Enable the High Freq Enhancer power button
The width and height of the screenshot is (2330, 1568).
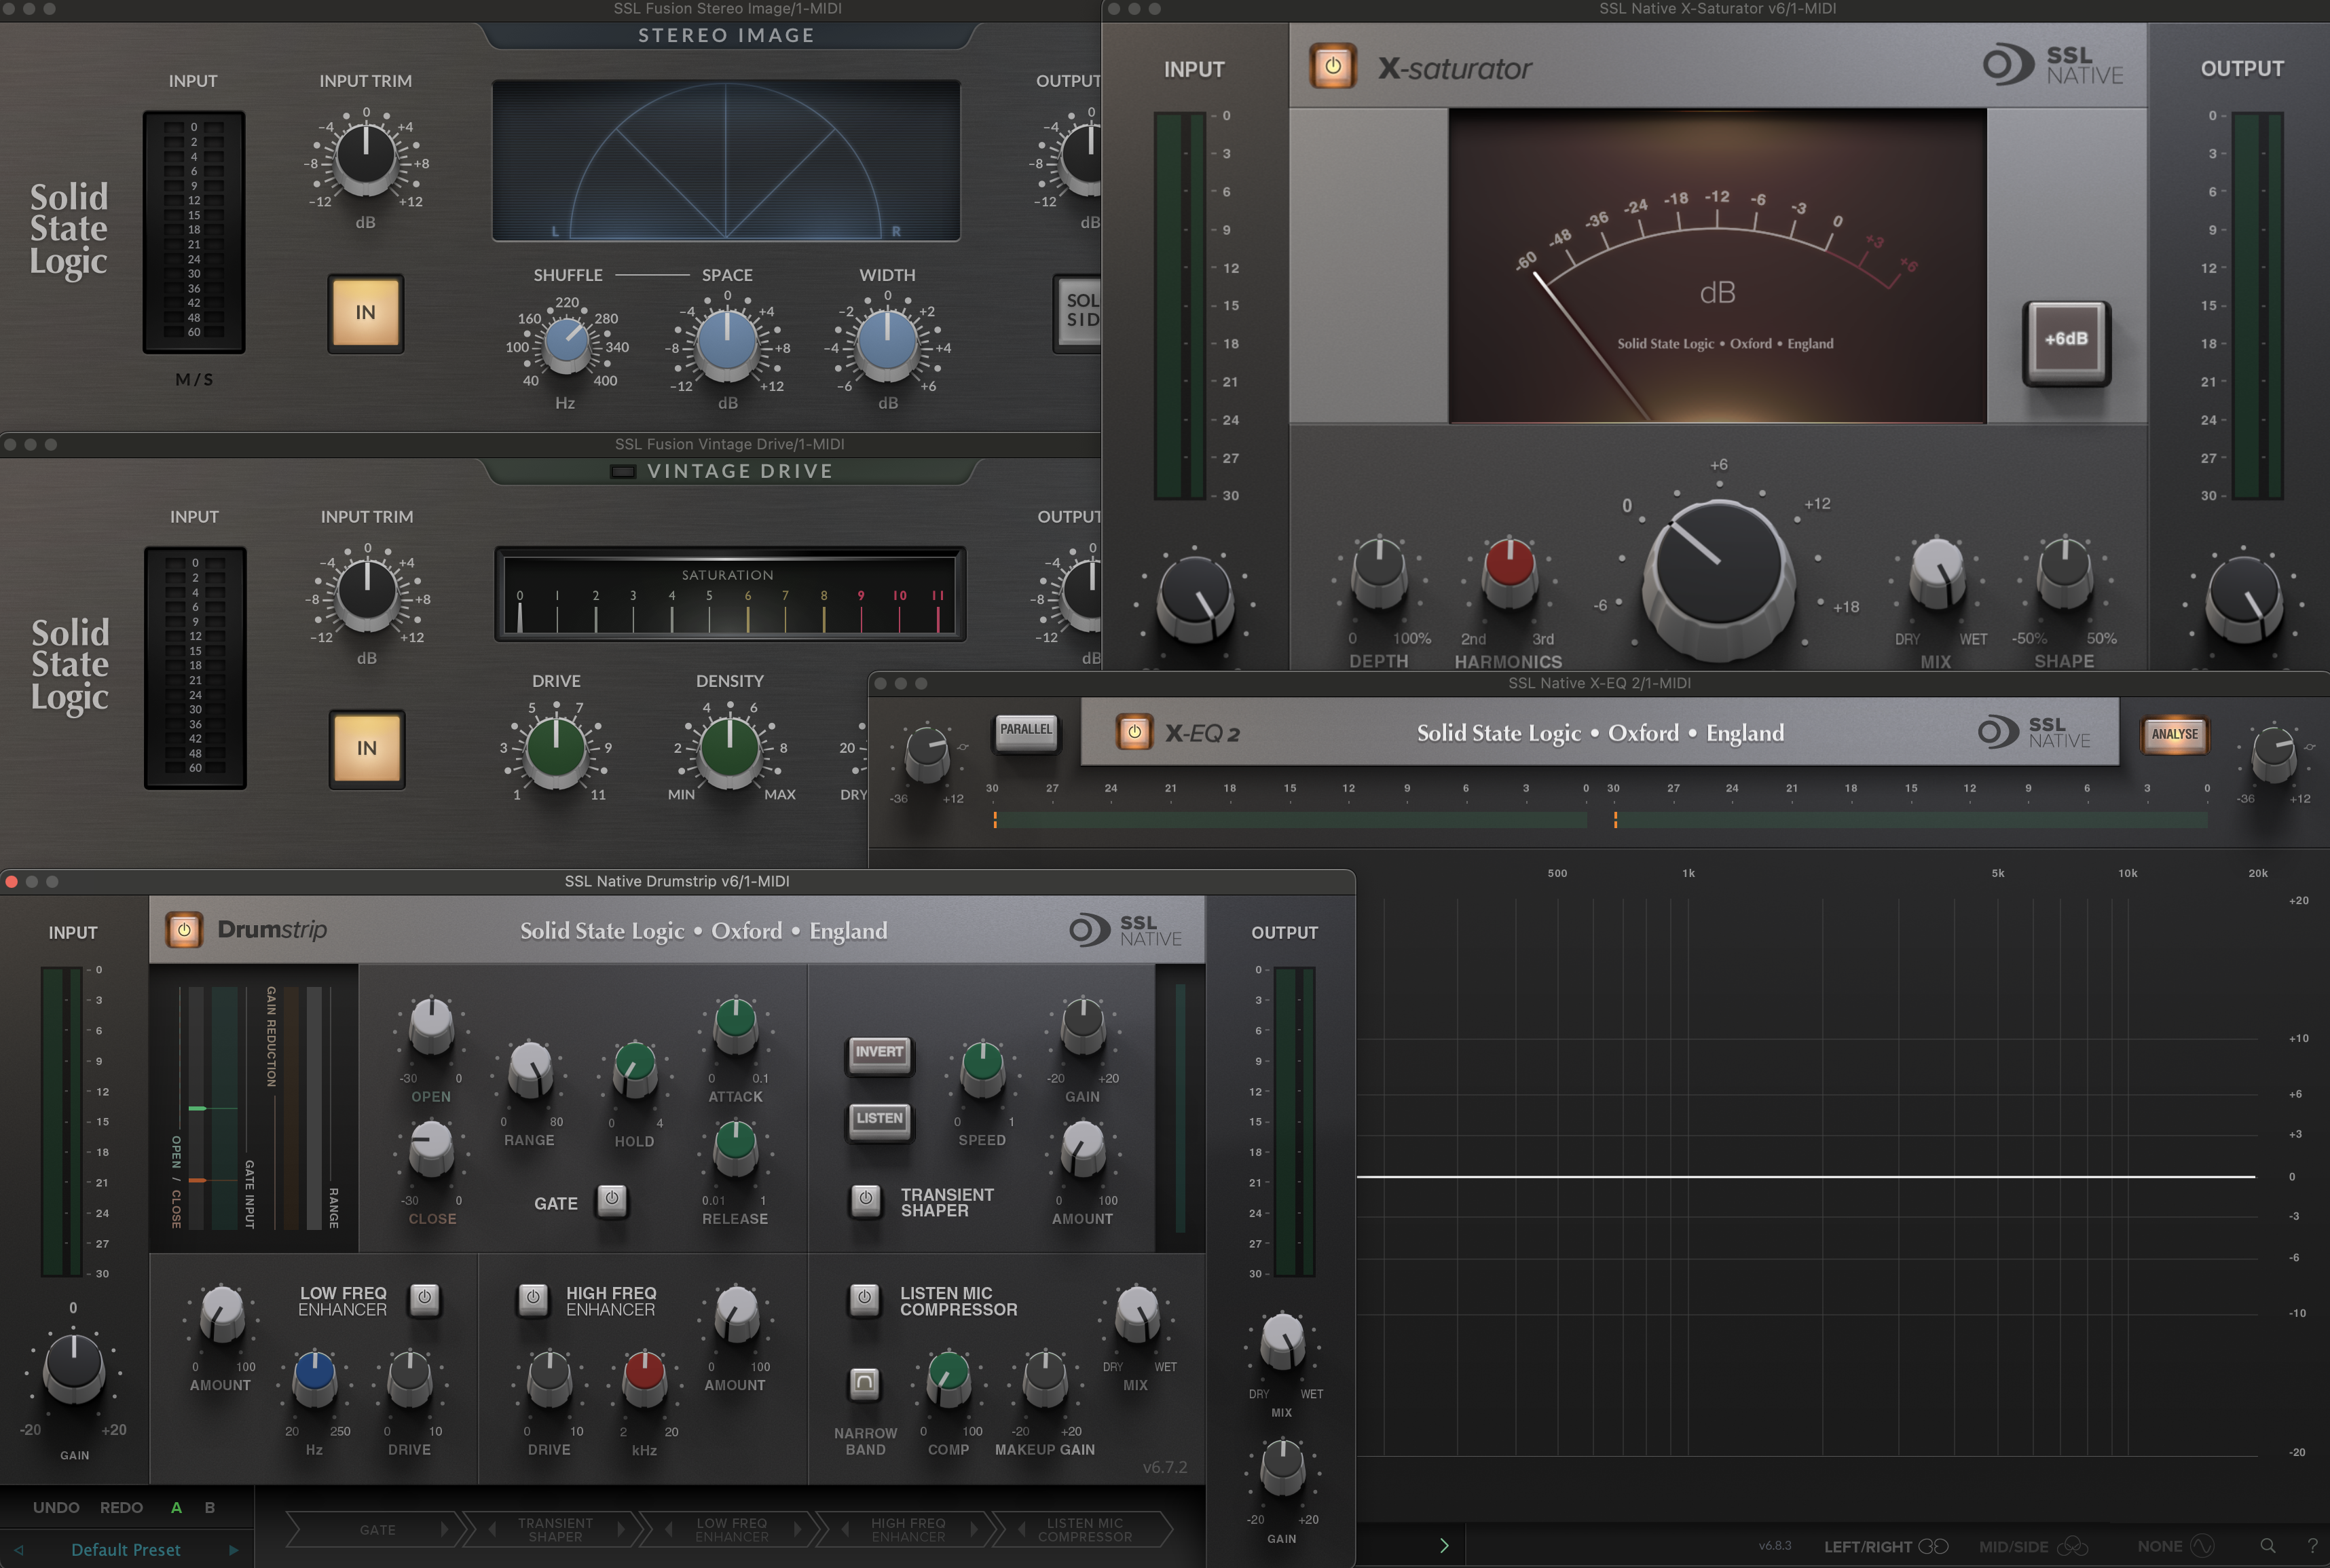click(x=533, y=1299)
